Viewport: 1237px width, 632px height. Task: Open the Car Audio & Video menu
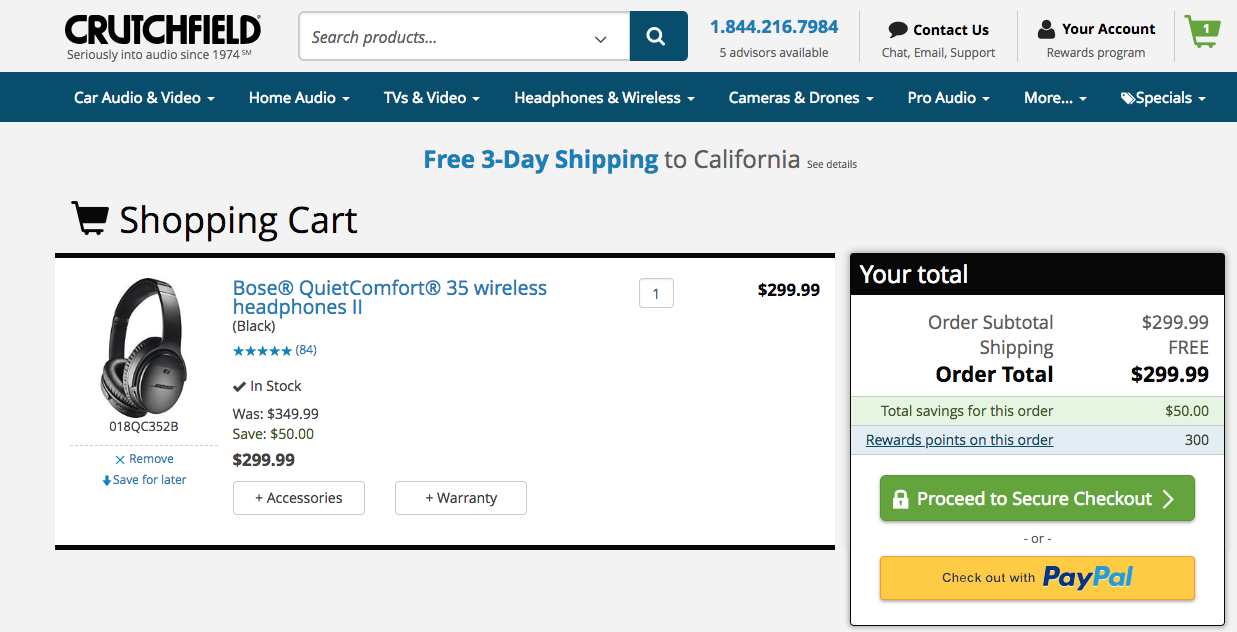[144, 98]
